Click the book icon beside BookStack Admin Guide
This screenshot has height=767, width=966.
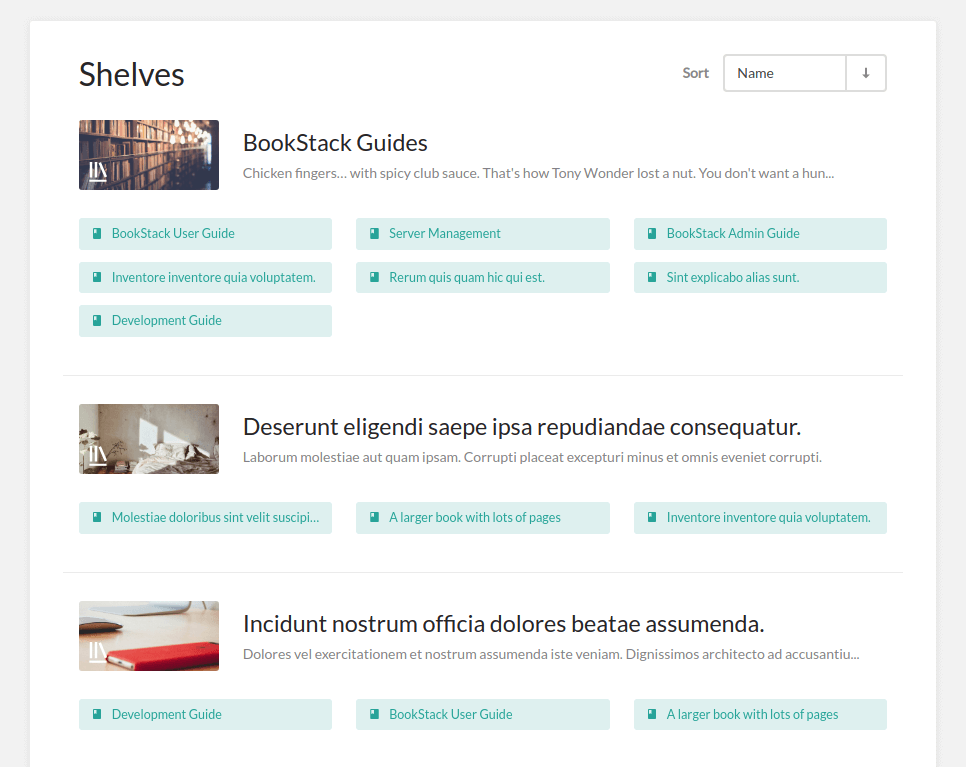[x=652, y=233]
